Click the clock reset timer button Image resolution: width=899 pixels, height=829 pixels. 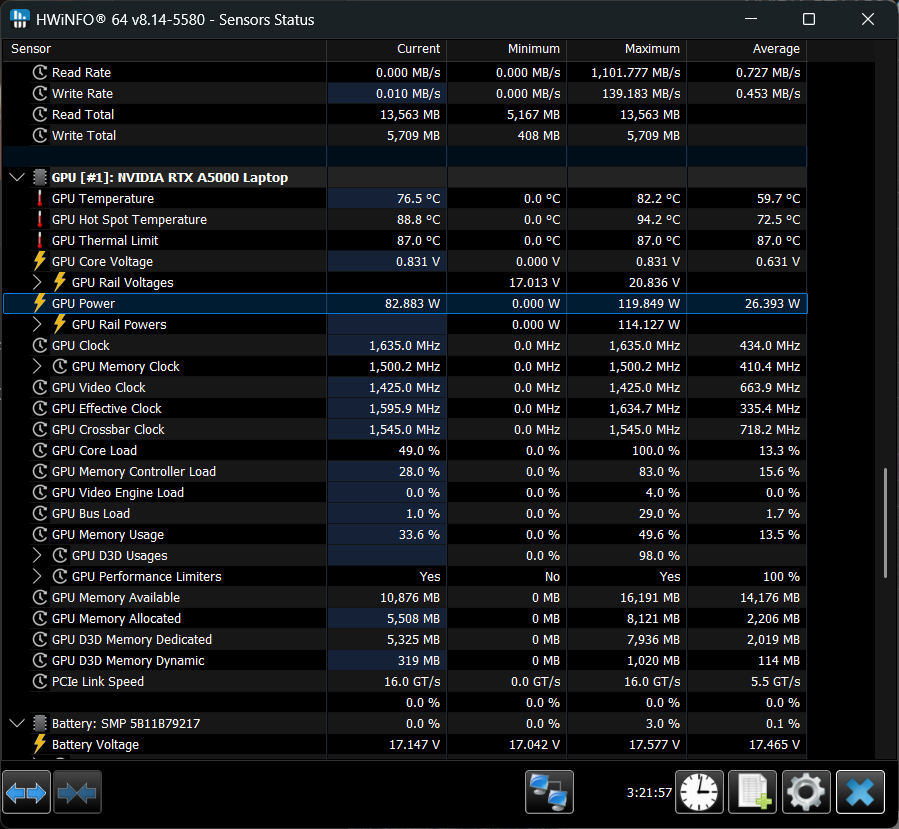[x=699, y=792]
